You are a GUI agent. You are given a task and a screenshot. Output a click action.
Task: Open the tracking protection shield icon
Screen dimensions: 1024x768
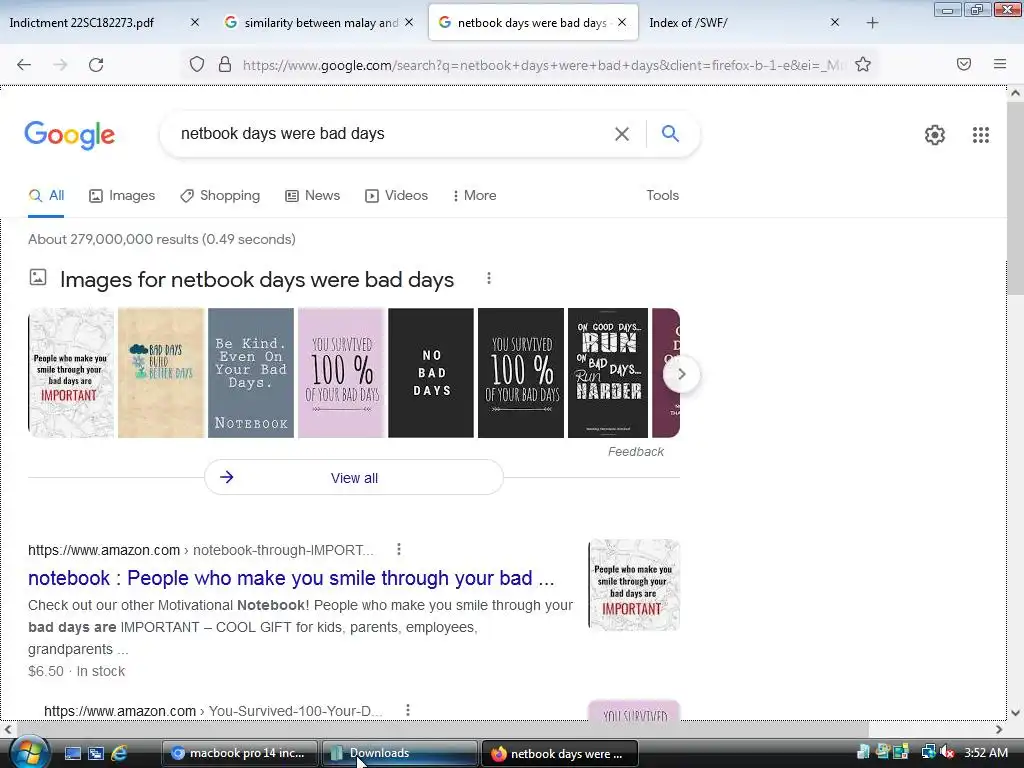pos(197,64)
